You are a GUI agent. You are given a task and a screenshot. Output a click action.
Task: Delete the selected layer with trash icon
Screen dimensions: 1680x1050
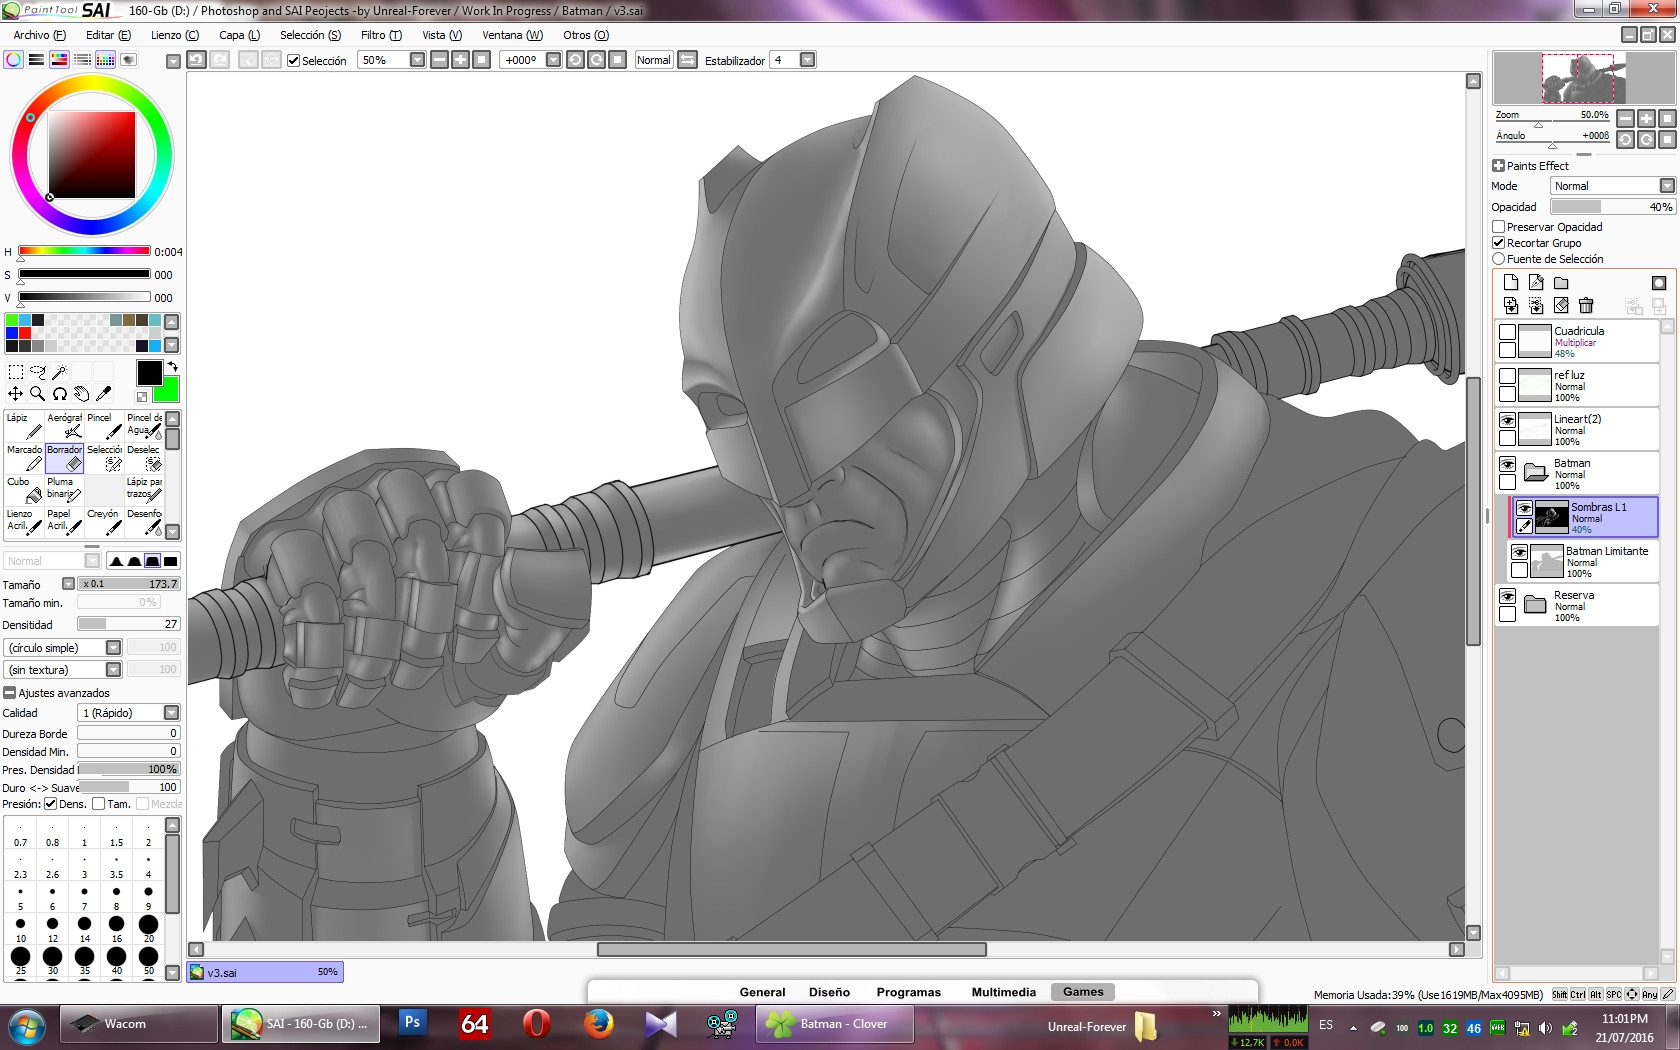(1586, 306)
